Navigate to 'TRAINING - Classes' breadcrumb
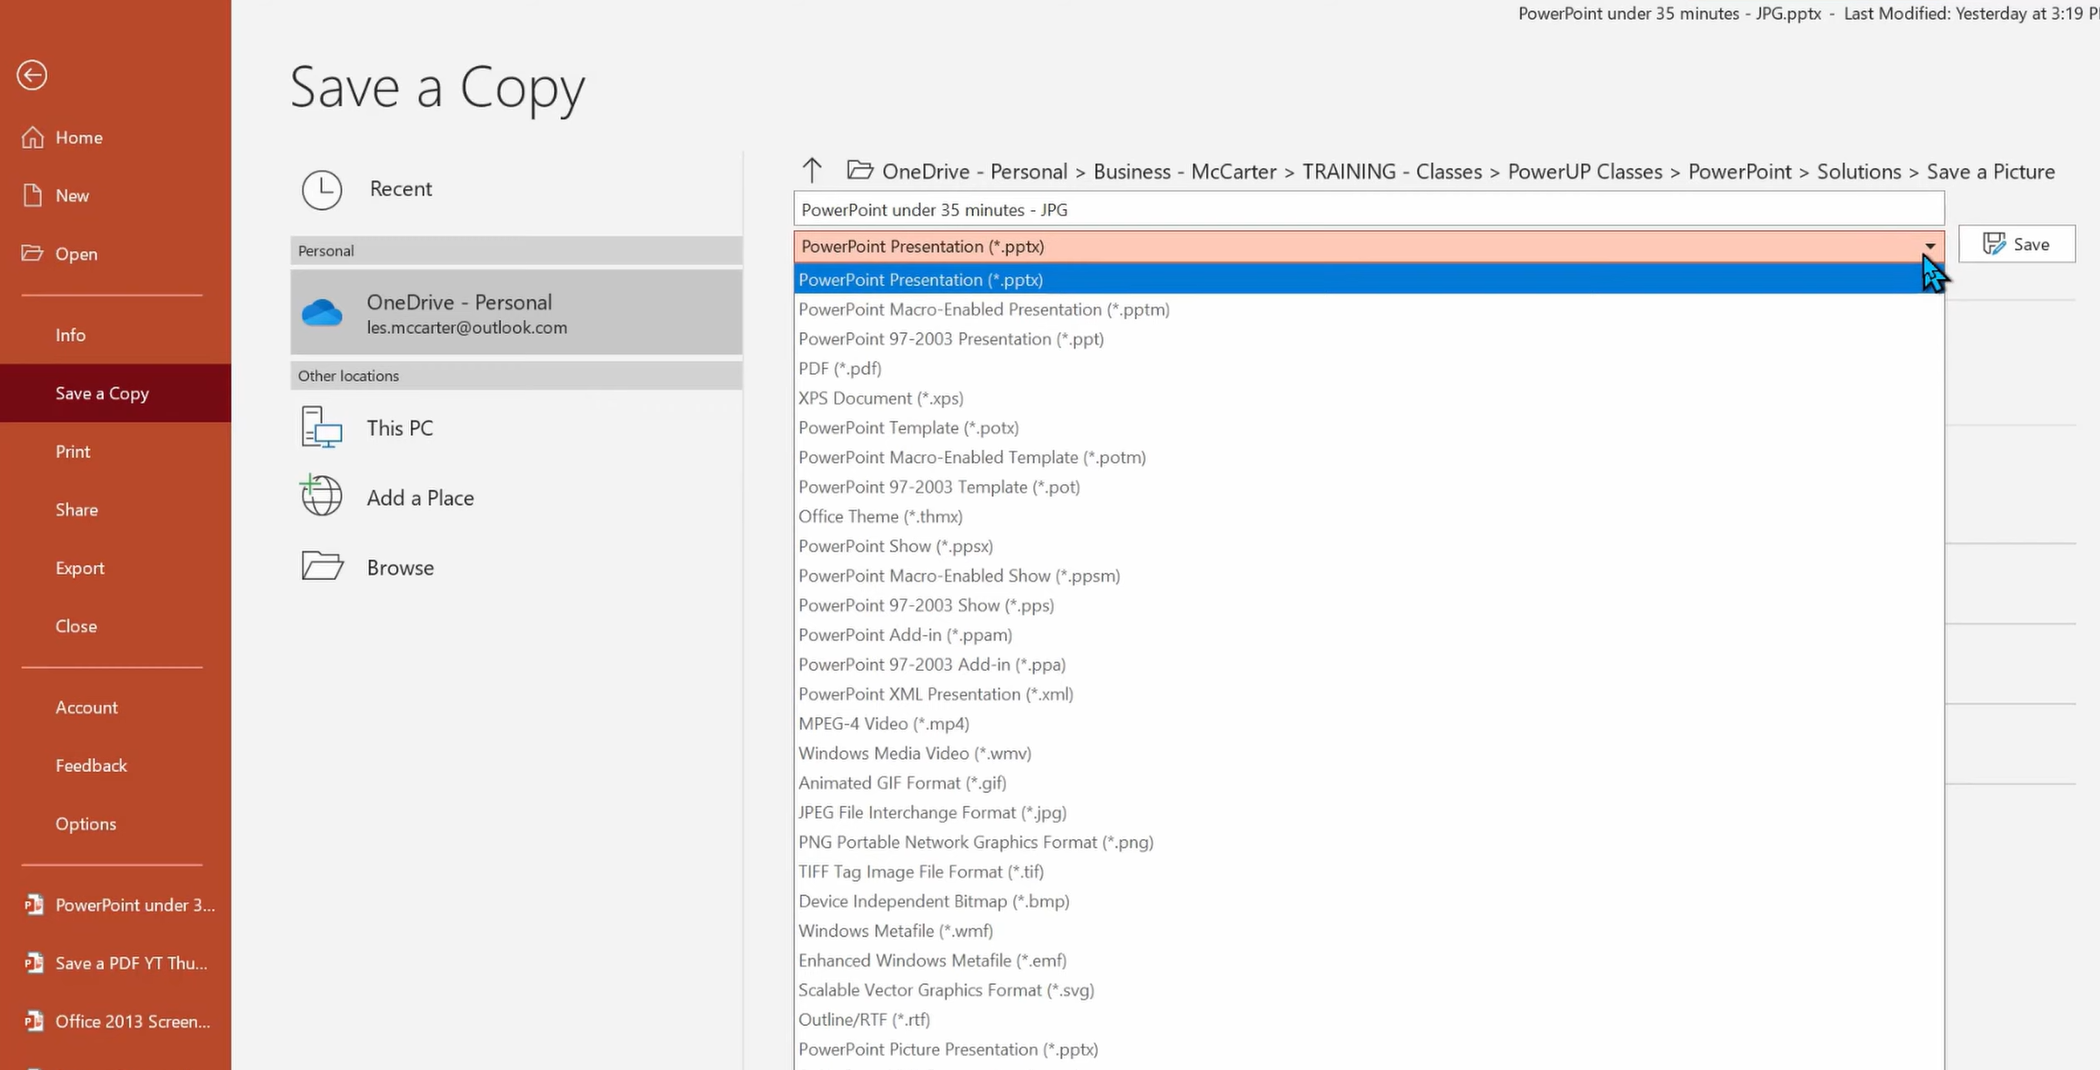Screen dimensions: 2100x1070 (x=1392, y=171)
